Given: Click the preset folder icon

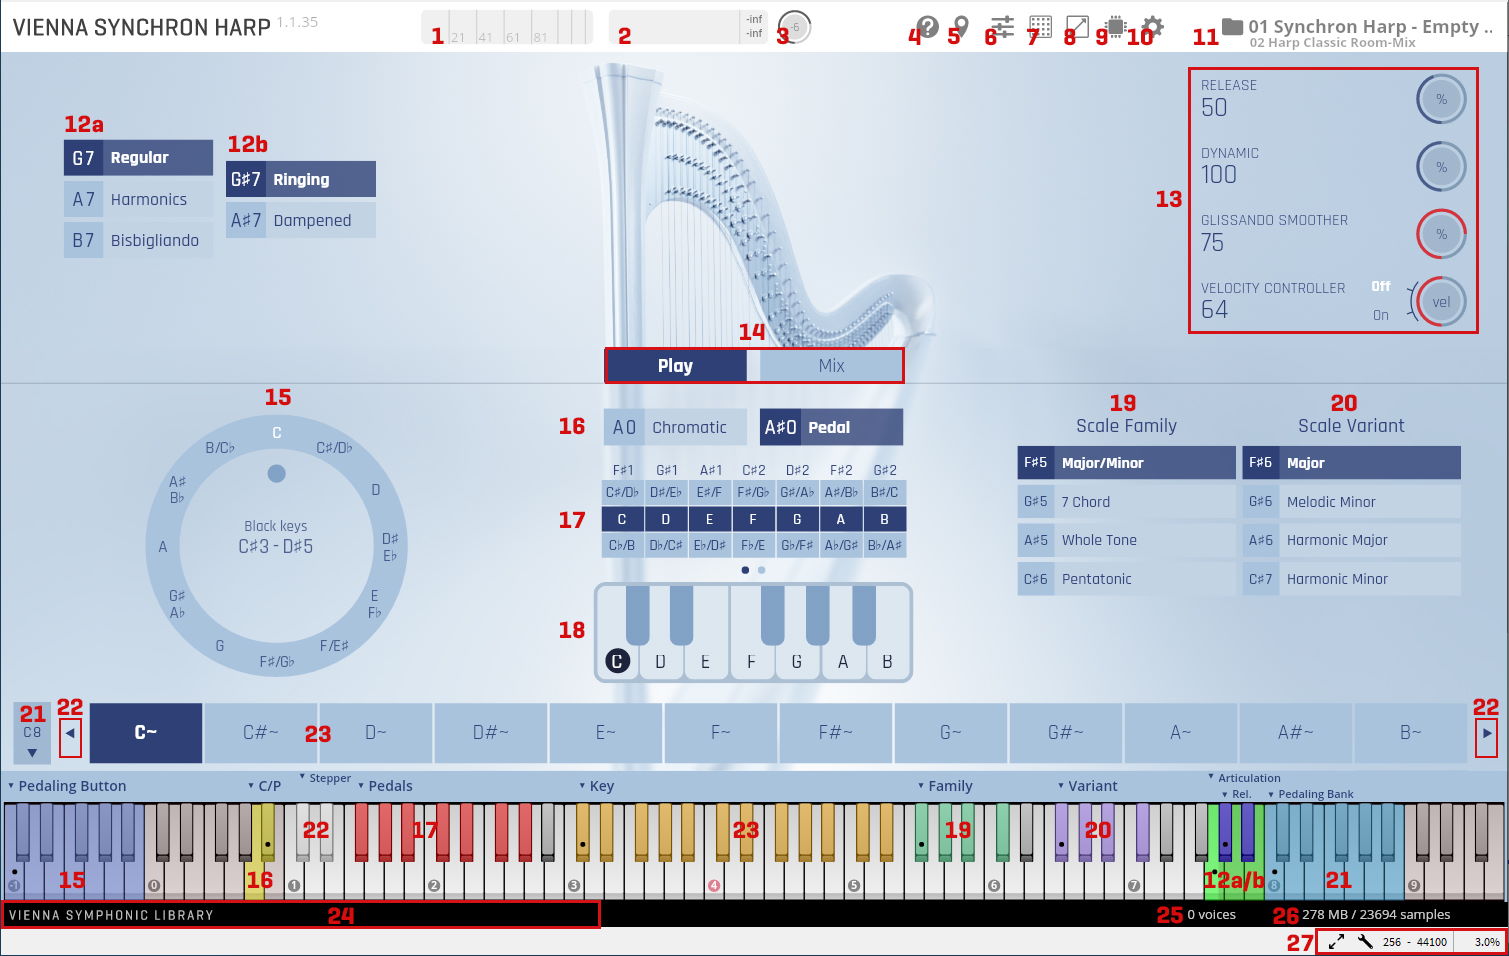Looking at the screenshot, I should pyautogui.click(x=1232, y=26).
